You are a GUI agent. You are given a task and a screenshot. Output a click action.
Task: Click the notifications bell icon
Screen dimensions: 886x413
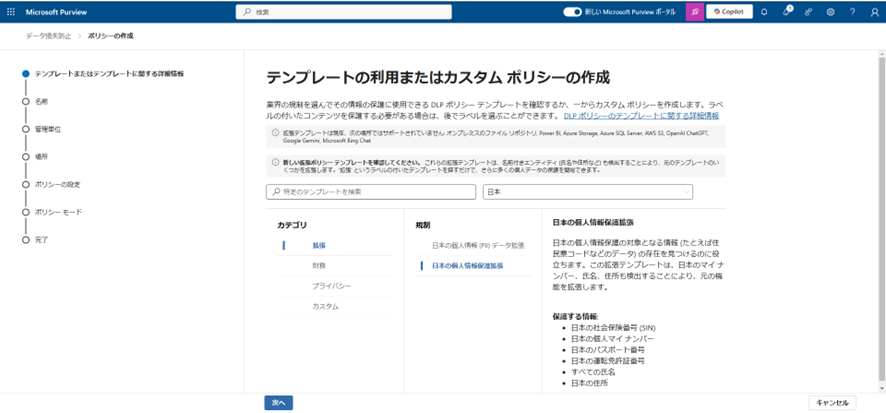pos(764,12)
